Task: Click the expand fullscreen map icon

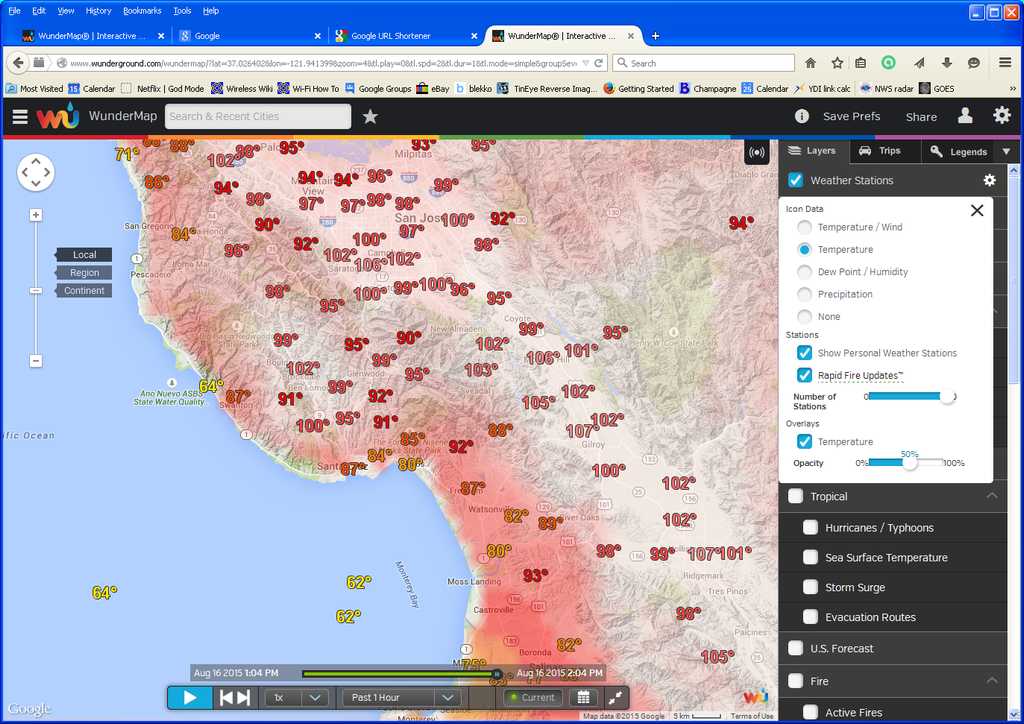Action: click(615, 697)
